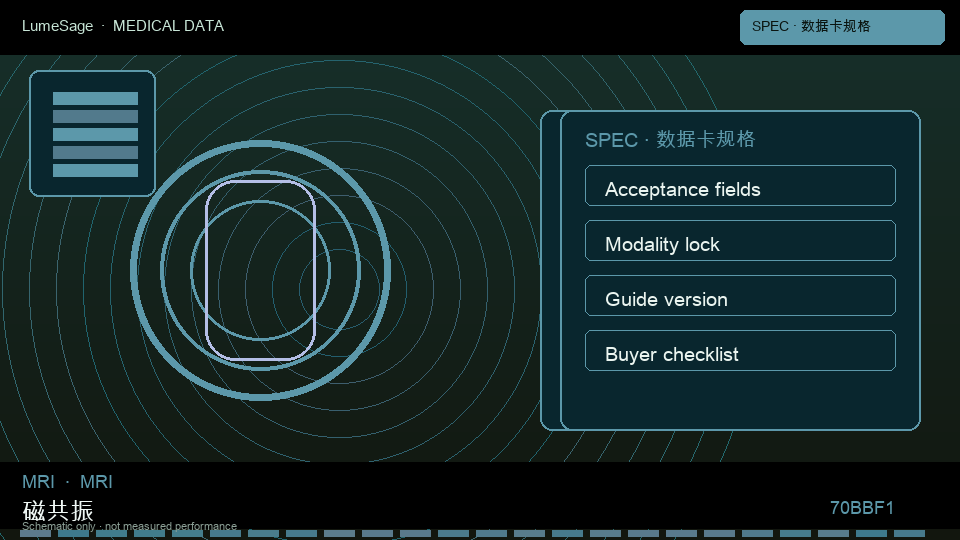This screenshot has height=540, width=960.
Task: Open the Buyer checklist entry
Action: tap(740, 351)
